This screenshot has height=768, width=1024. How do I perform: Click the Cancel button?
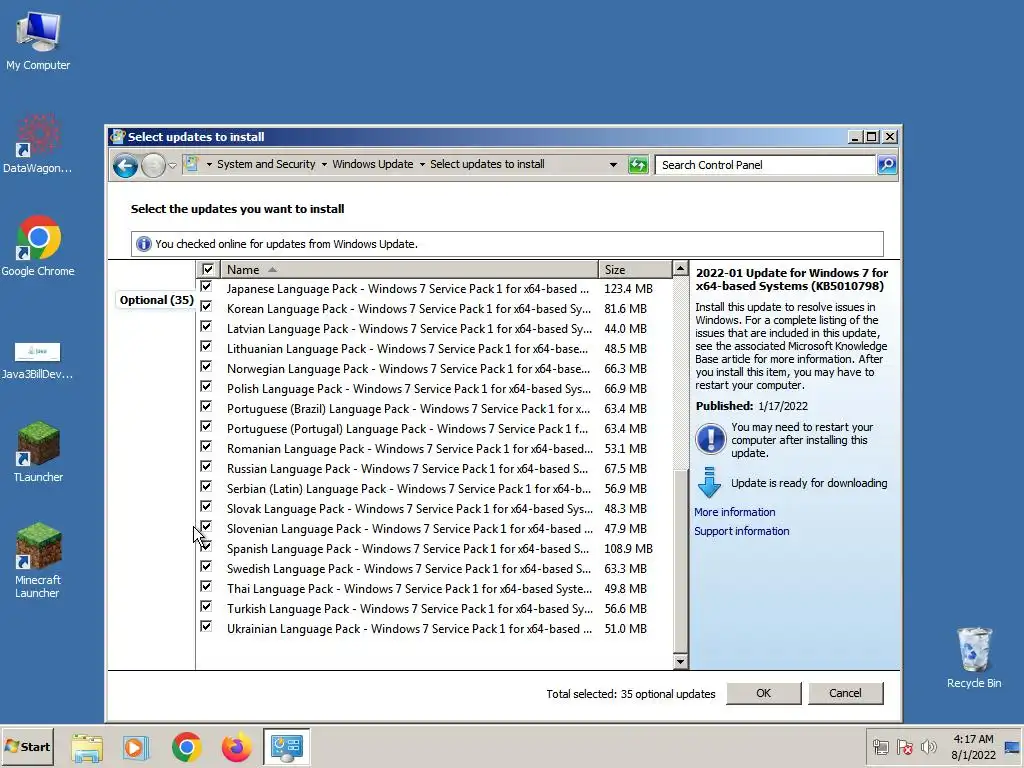(845, 694)
